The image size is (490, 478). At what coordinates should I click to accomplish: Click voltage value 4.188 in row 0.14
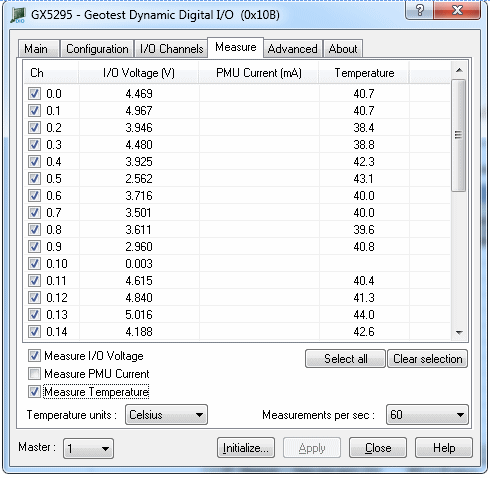pos(139,332)
